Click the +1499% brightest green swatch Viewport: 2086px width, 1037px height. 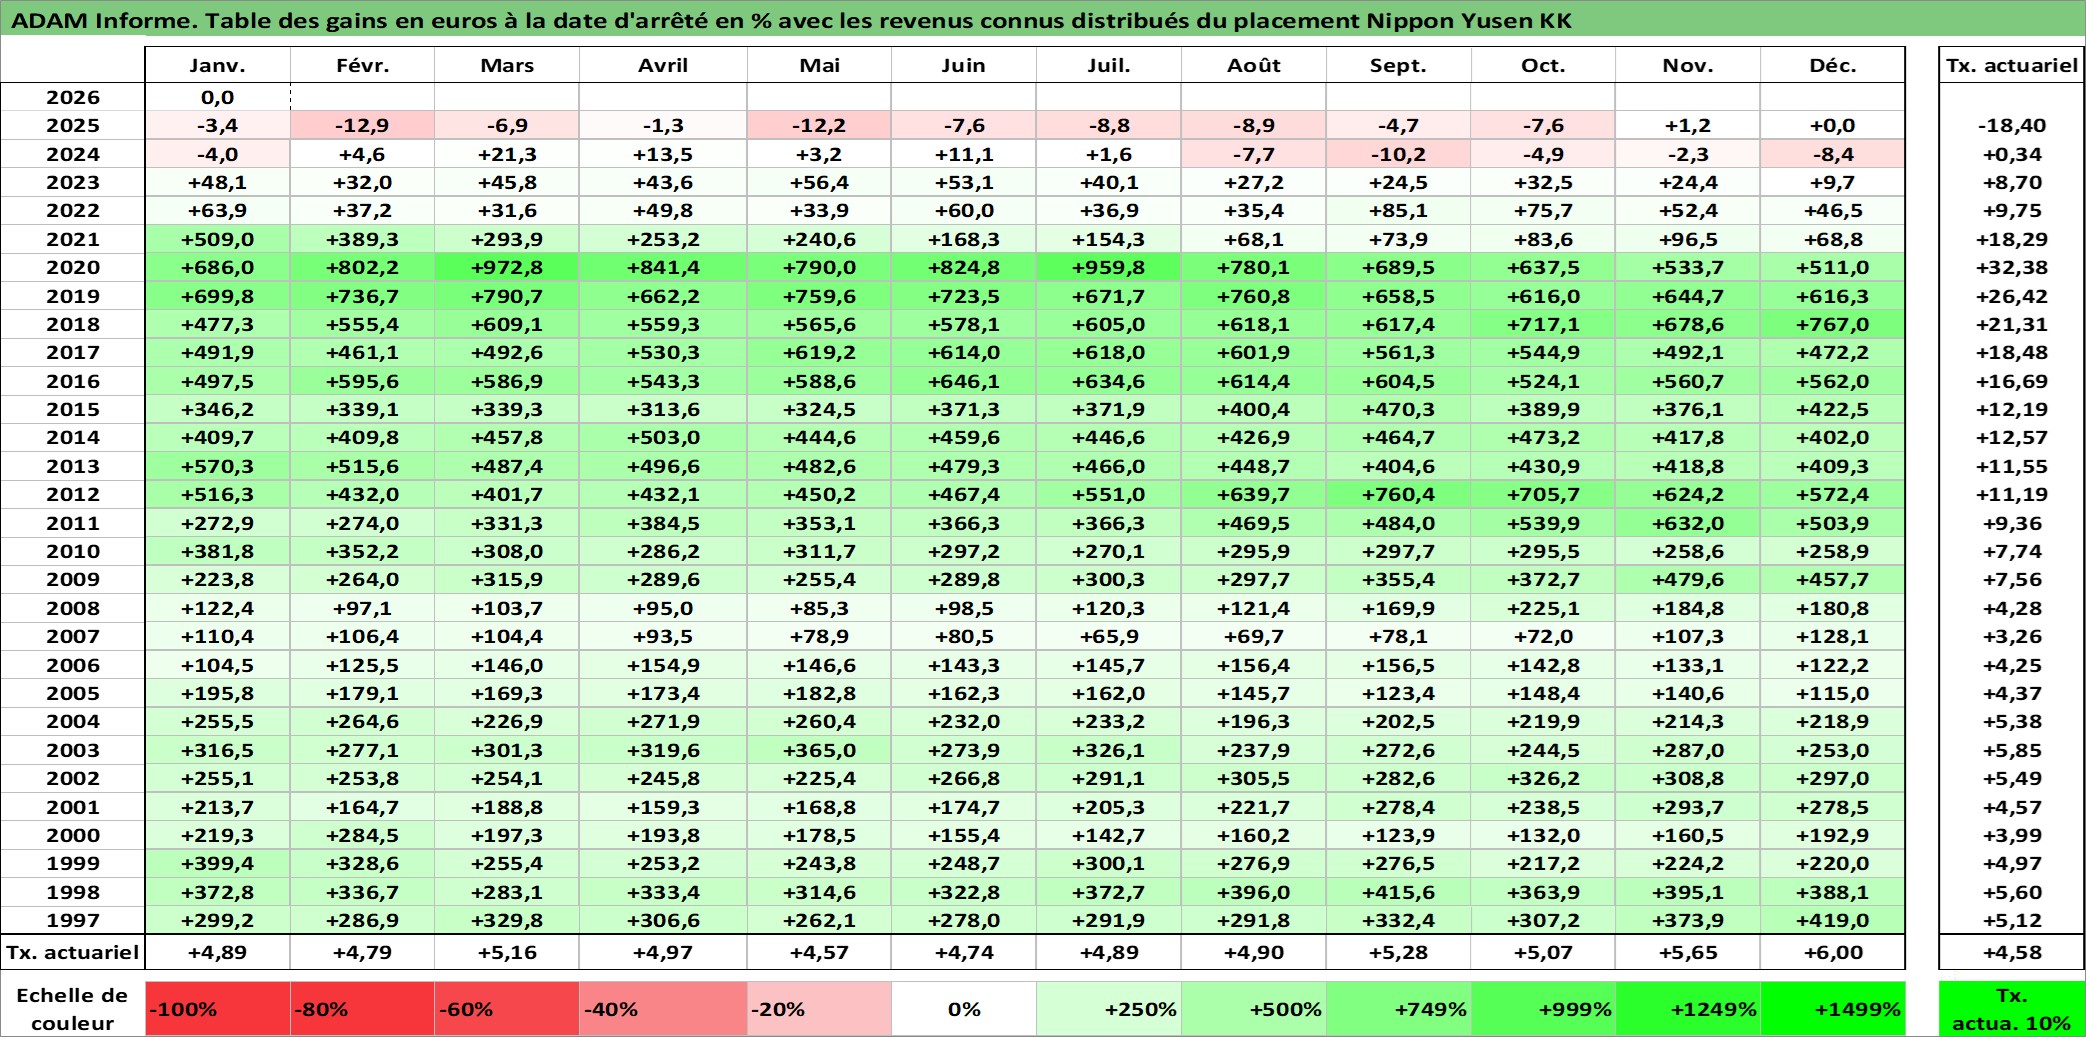click(1833, 1009)
